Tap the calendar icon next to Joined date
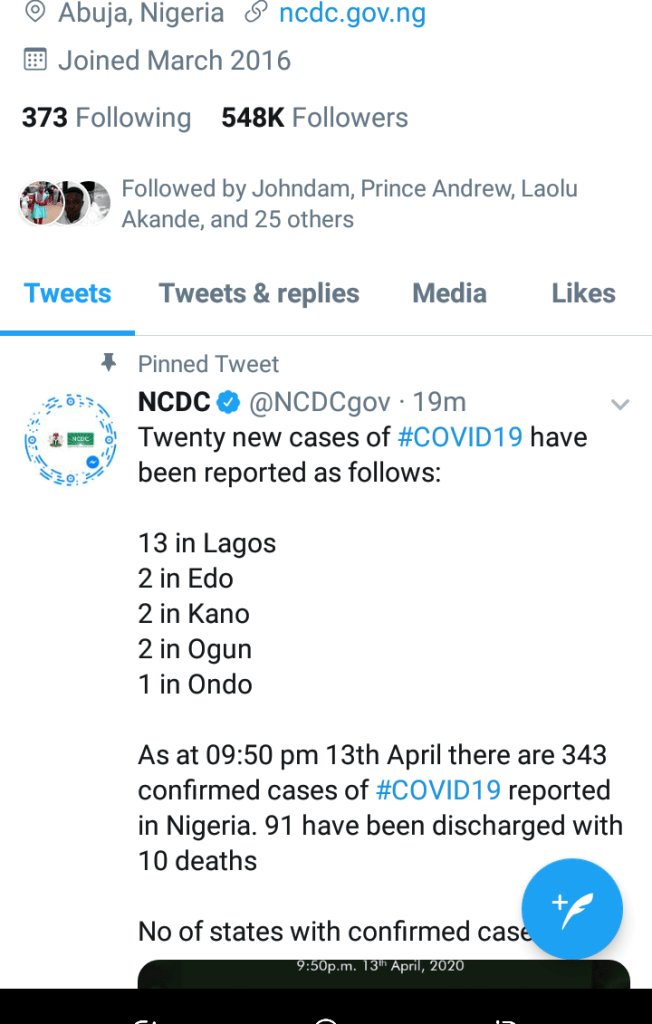The image size is (652, 1024). [x=35, y=60]
